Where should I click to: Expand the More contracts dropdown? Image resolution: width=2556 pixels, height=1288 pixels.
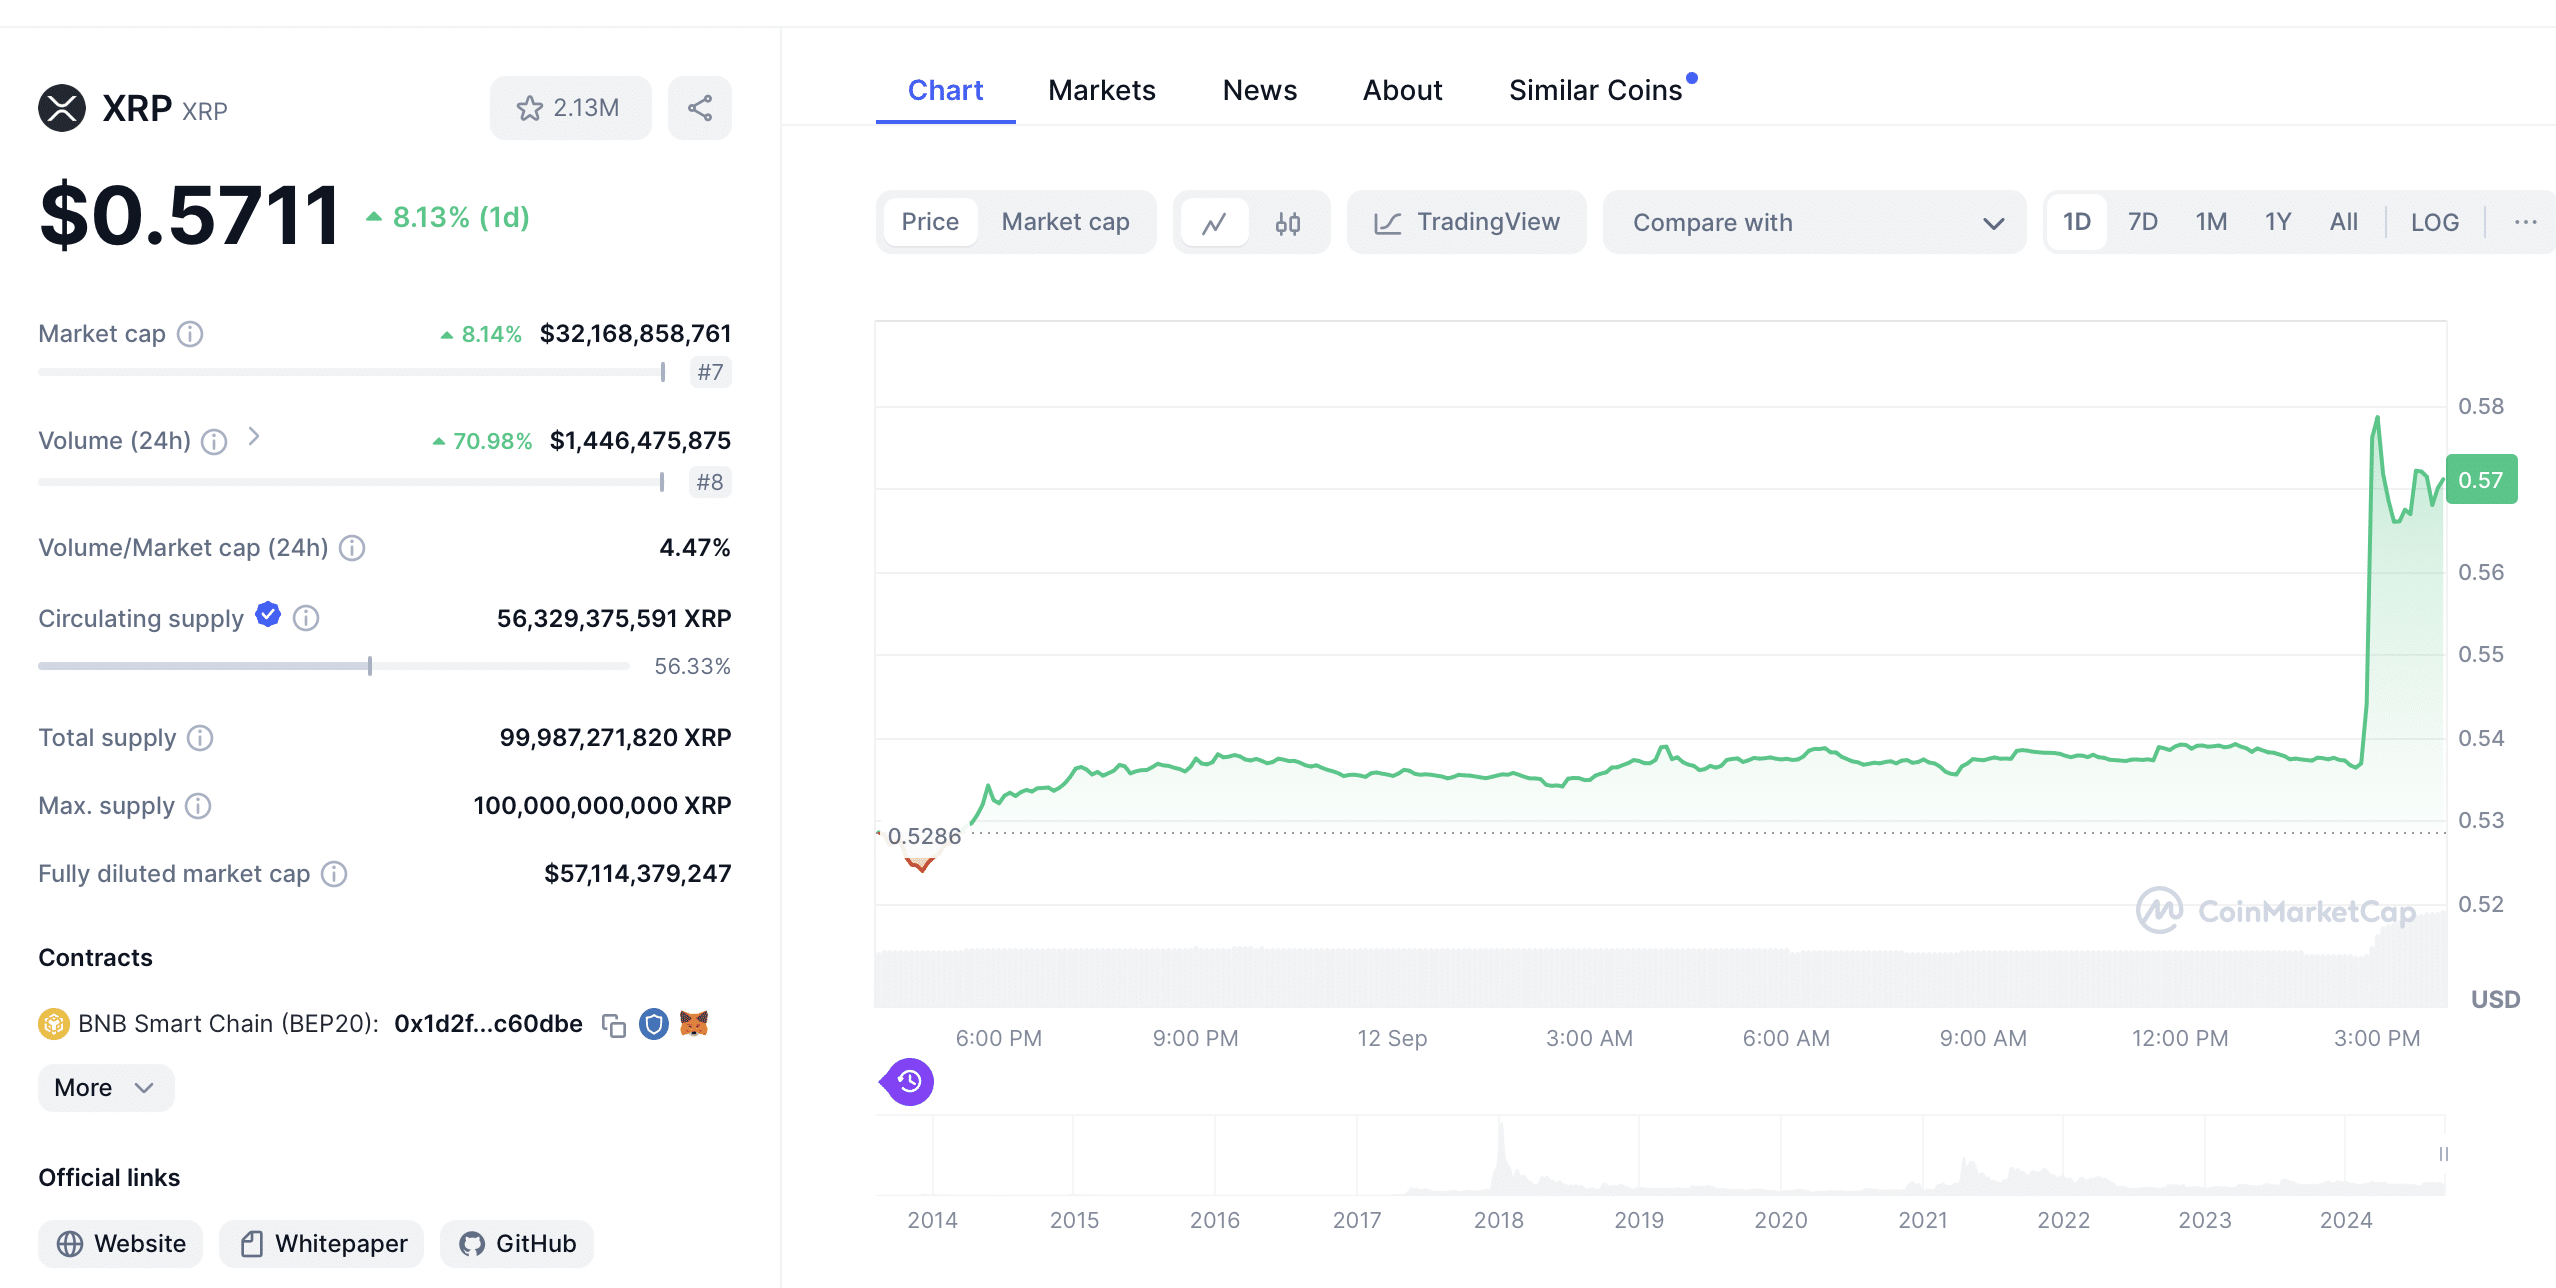coord(106,1088)
